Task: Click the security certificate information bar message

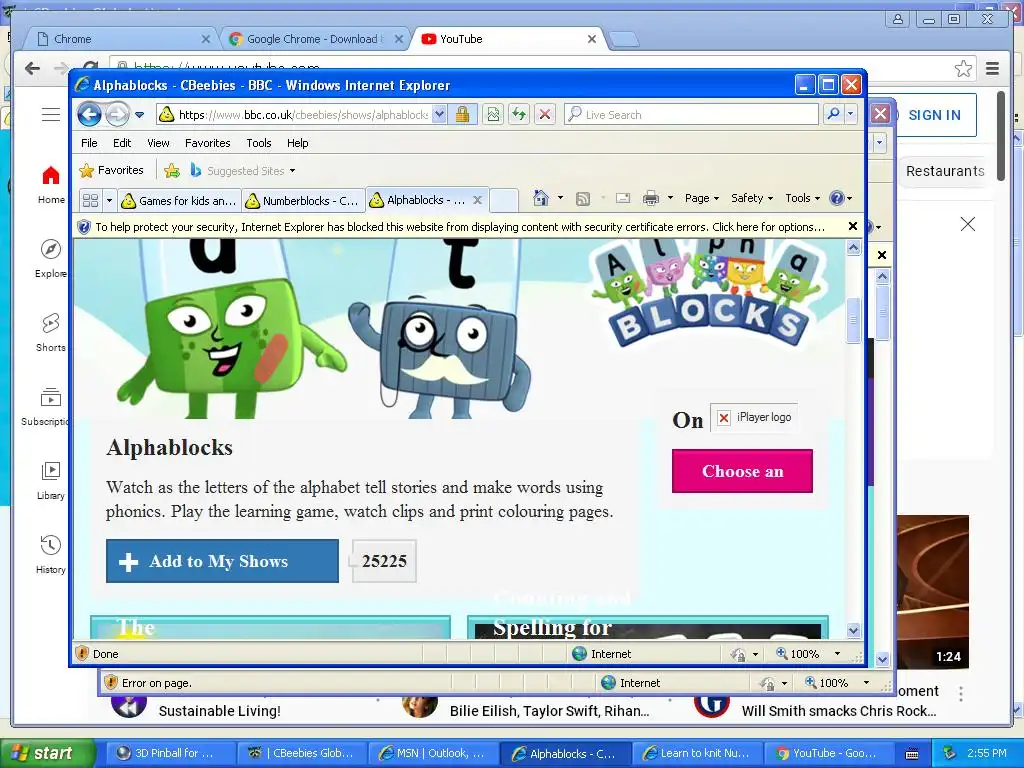Action: [460, 227]
